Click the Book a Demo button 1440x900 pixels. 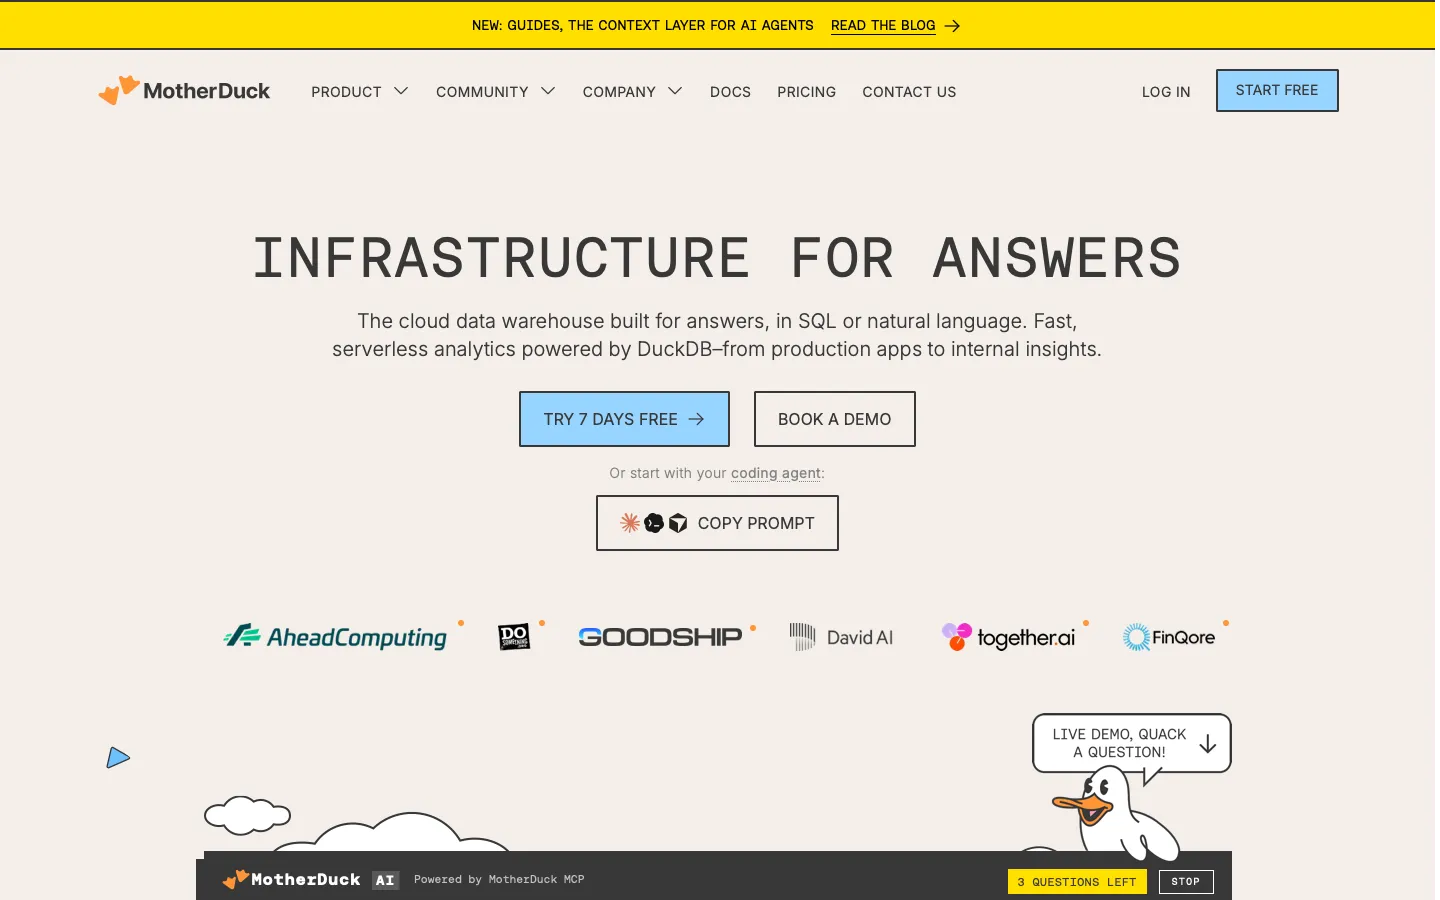coord(834,419)
